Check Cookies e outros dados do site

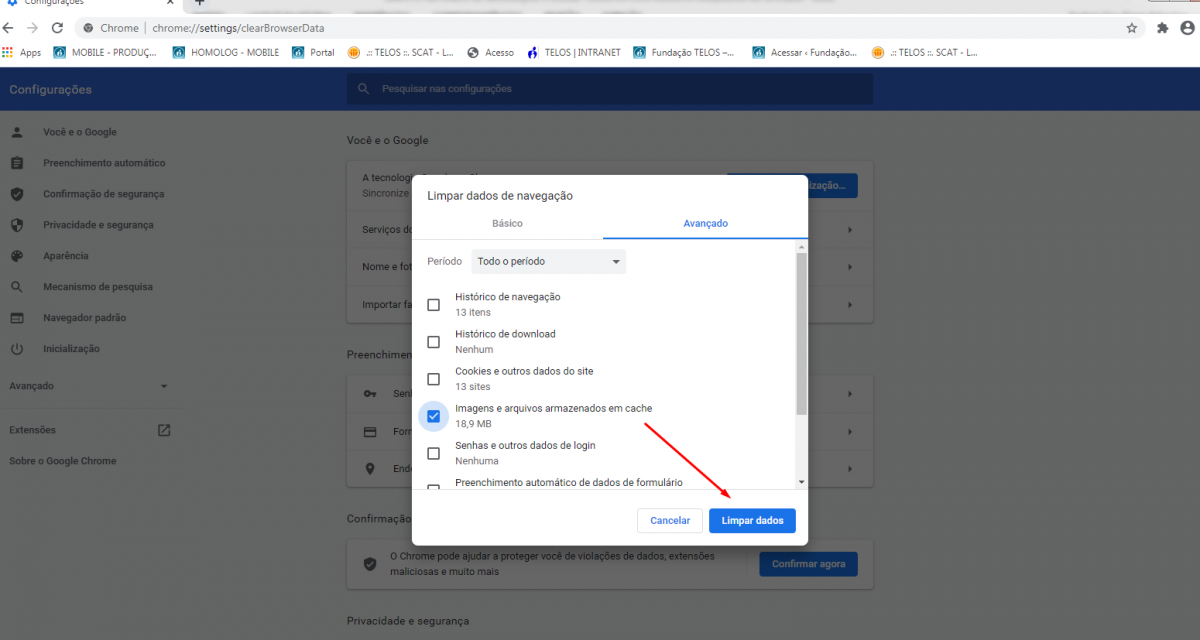pos(433,379)
